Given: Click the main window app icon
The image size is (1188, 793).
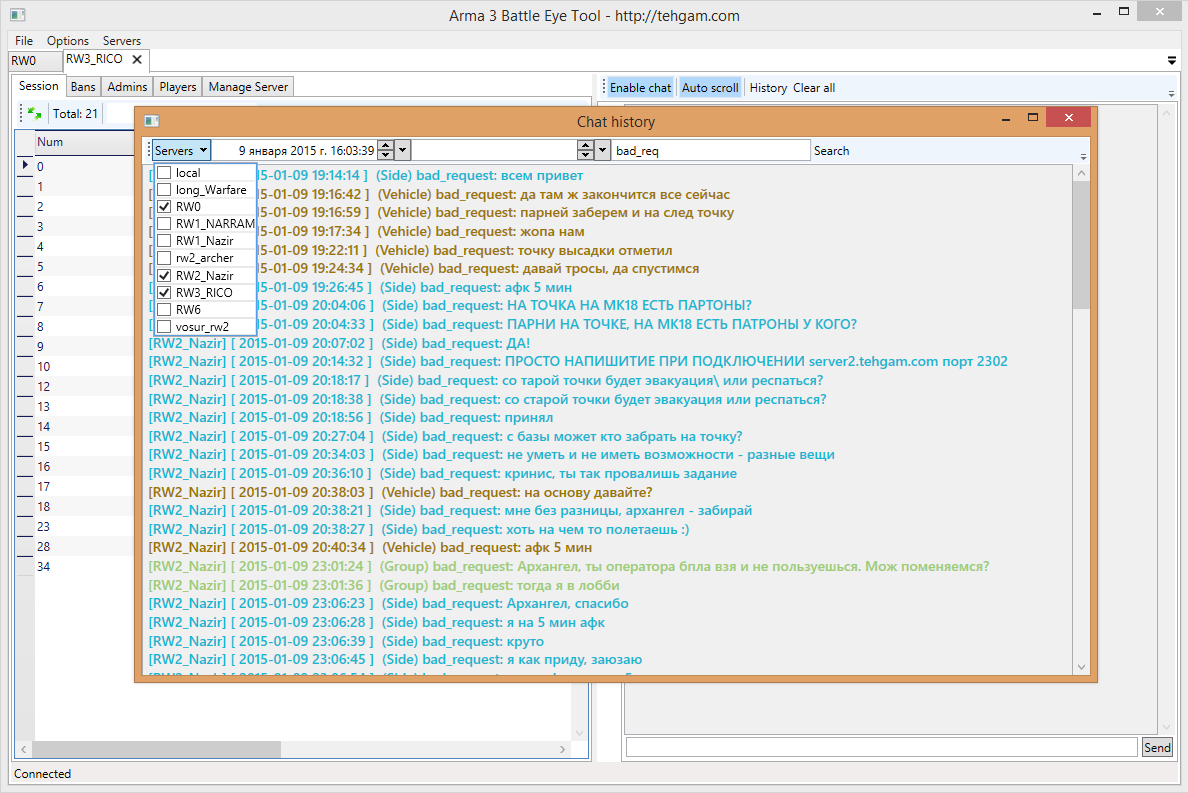Looking at the screenshot, I should [17, 14].
